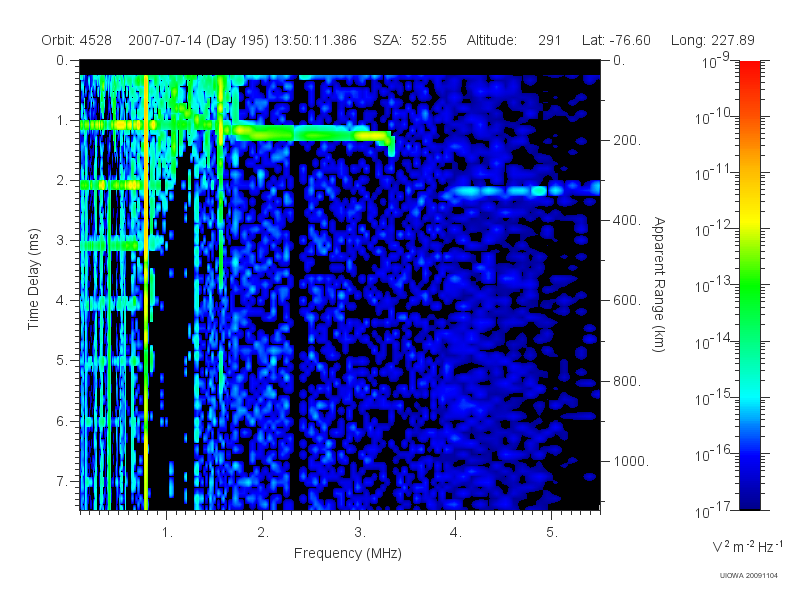Click the yellow vertical line near 0.8 MHz

pos(146,292)
